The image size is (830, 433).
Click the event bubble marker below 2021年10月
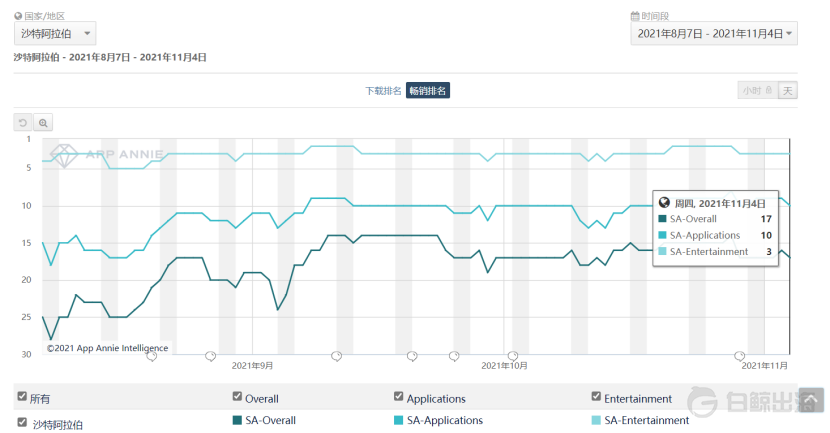(x=513, y=355)
